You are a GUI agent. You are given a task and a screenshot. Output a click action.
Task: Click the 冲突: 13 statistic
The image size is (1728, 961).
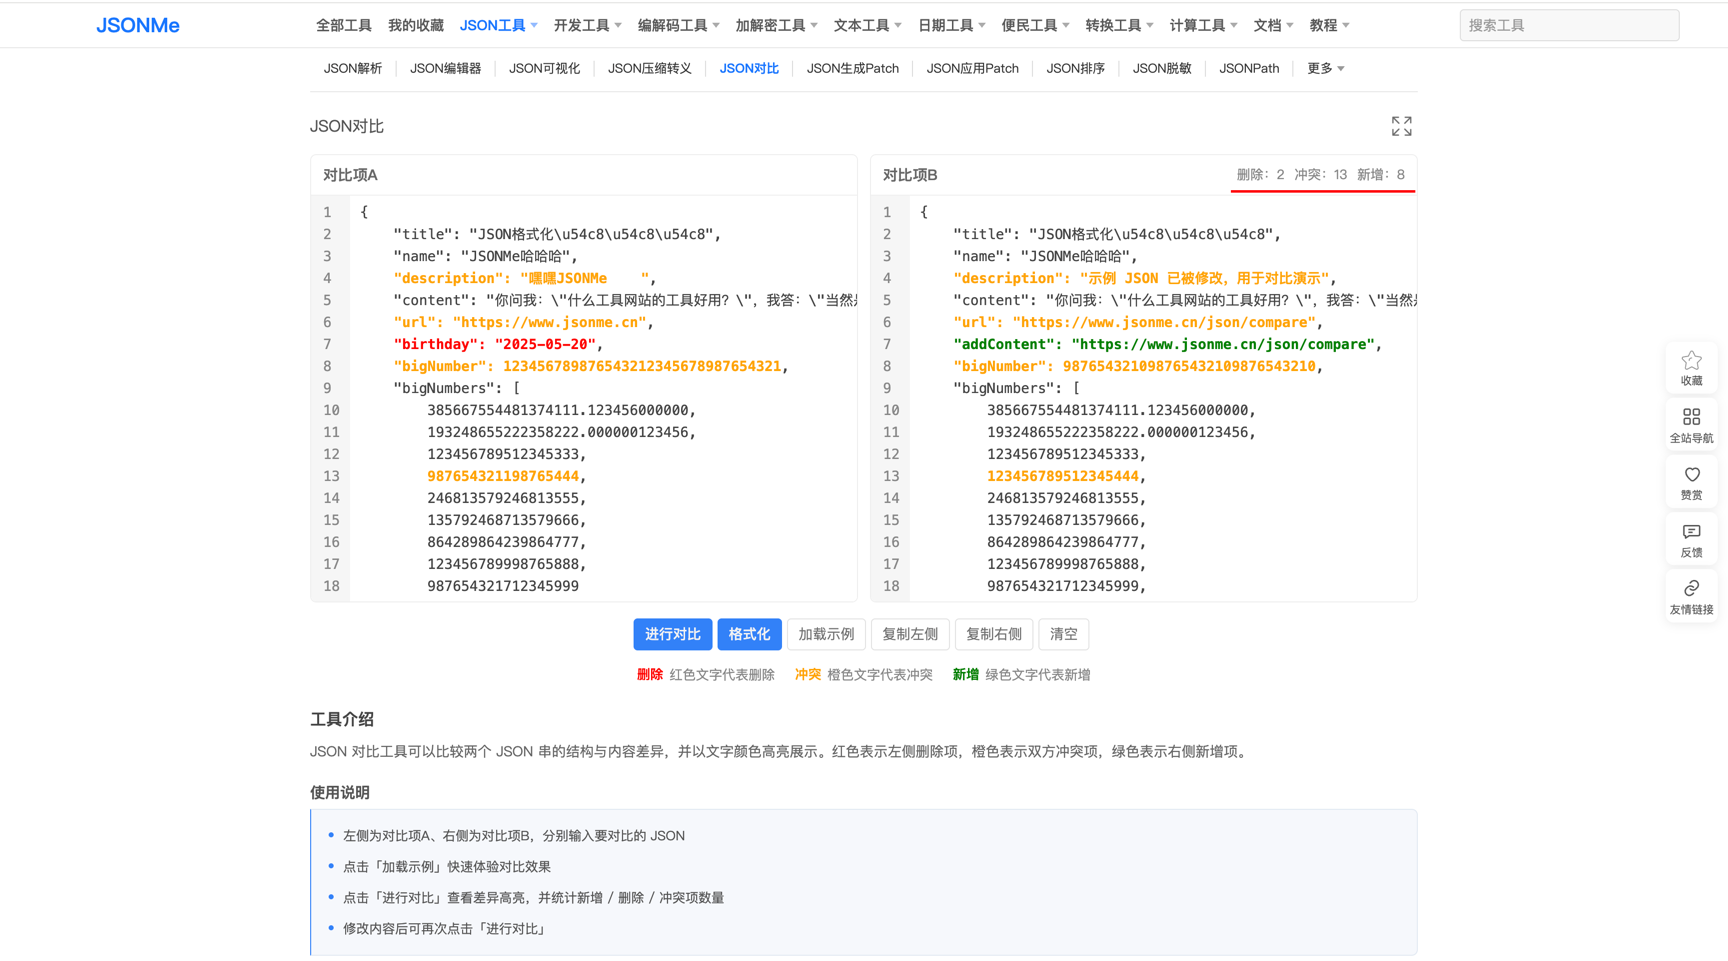[x=1320, y=174]
